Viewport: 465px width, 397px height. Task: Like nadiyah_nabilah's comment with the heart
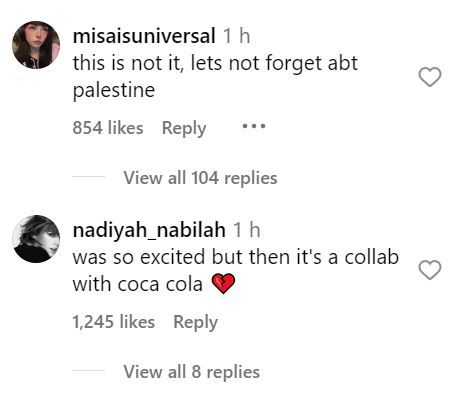[x=430, y=270]
